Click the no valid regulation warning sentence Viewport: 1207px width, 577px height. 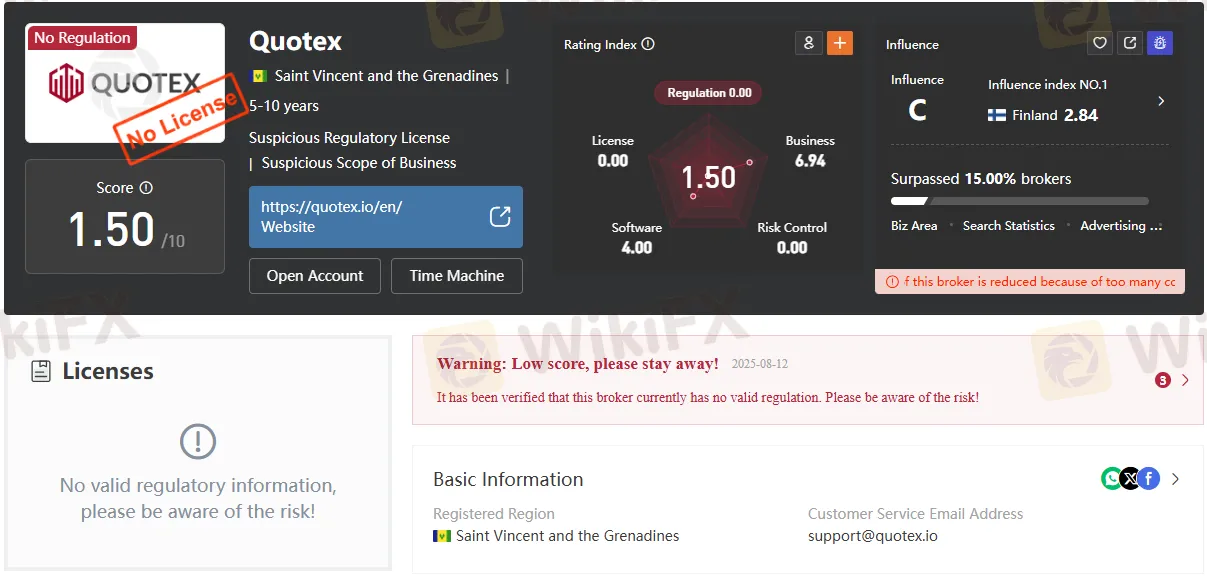click(x=708, y=397)
